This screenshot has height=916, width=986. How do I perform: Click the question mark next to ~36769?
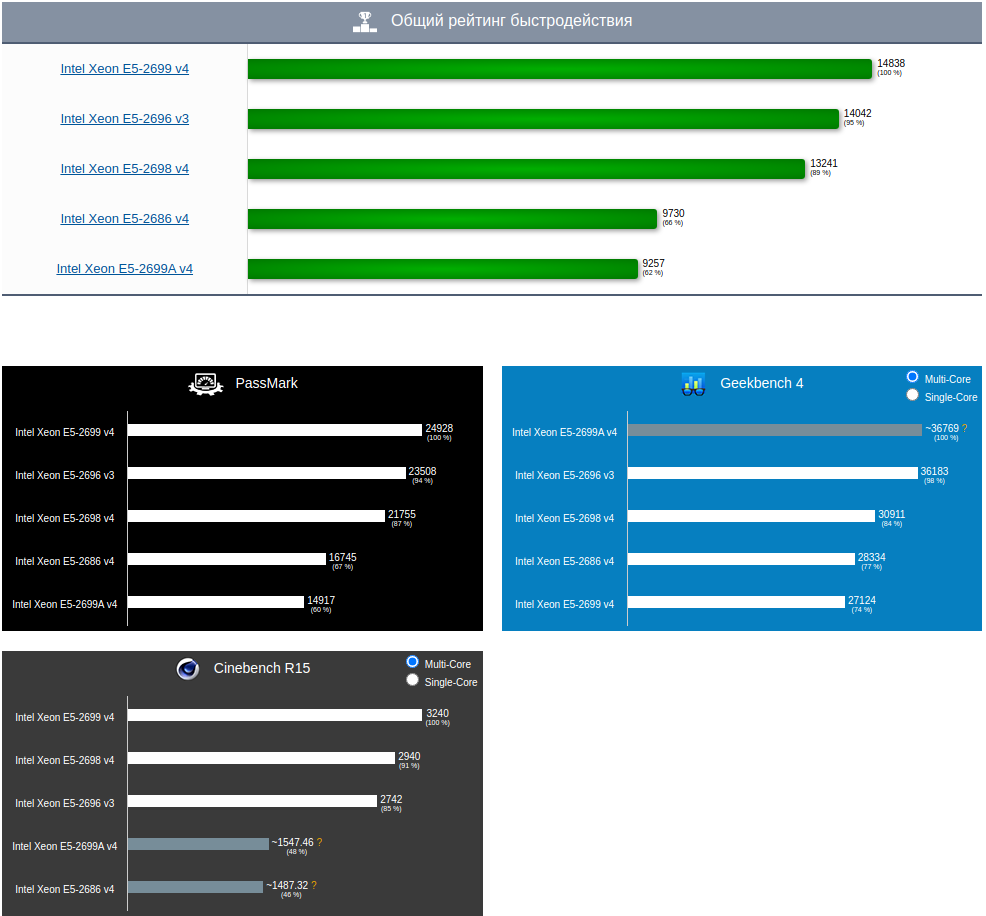click(965, 428)
